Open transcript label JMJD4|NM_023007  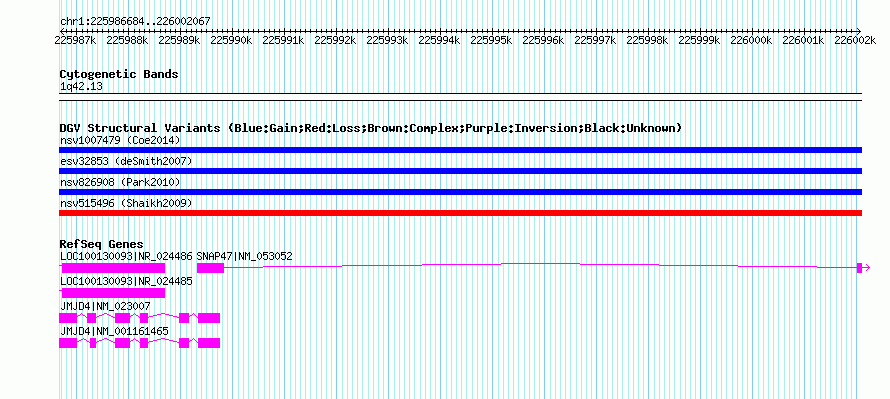(x=105, y=306)
